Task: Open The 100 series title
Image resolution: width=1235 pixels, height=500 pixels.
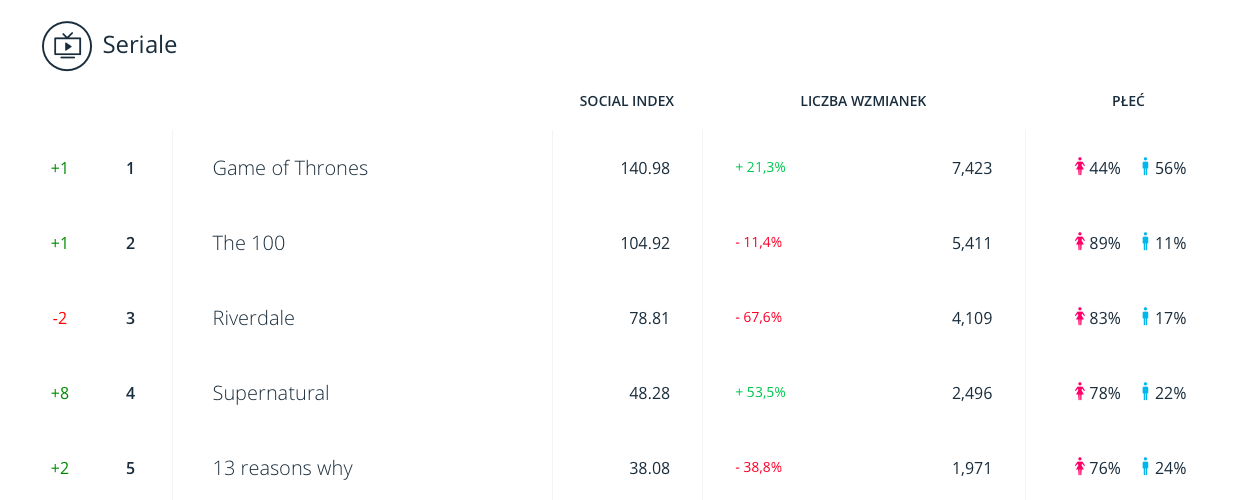Action: tap(249, 243)
